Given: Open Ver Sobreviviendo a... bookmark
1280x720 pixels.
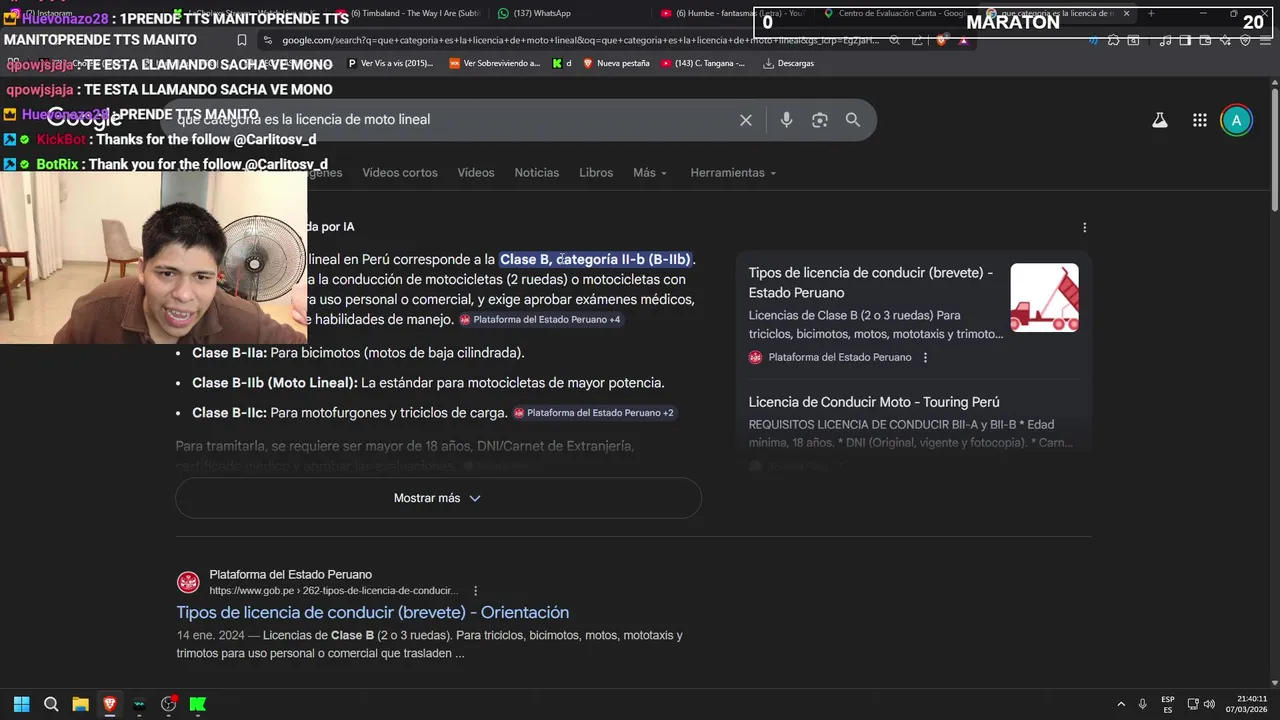Looking at the screenshot, I should point(495,63).
